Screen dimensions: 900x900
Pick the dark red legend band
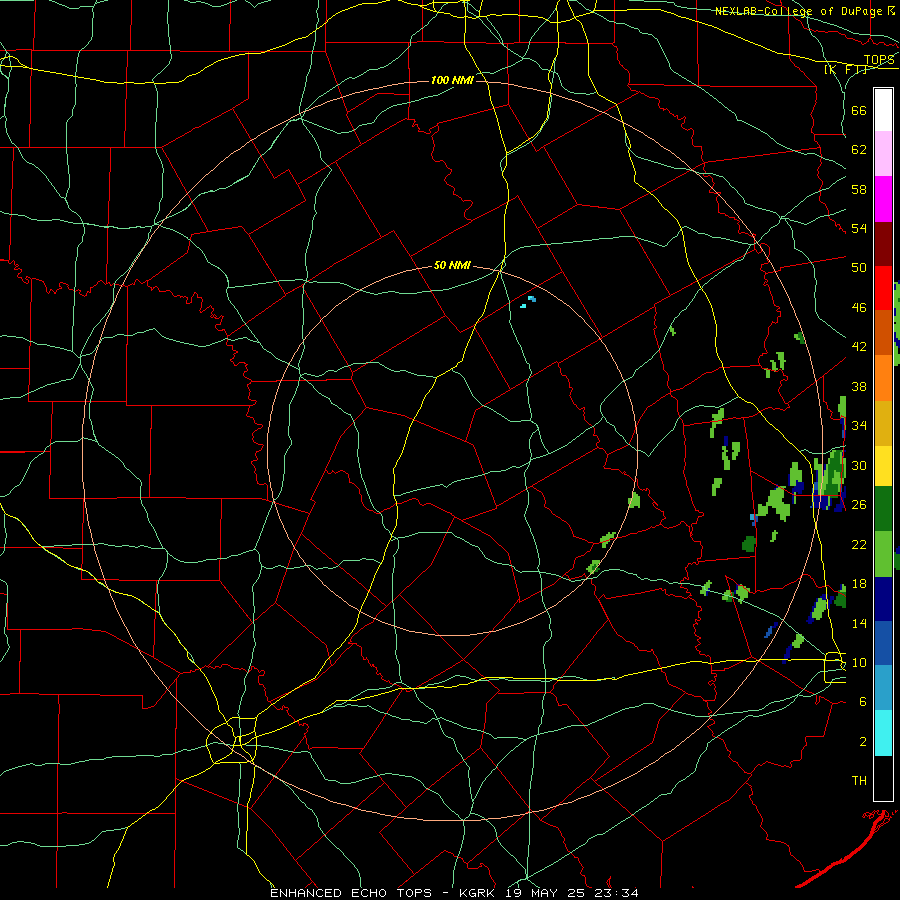[x=883, y=244]
